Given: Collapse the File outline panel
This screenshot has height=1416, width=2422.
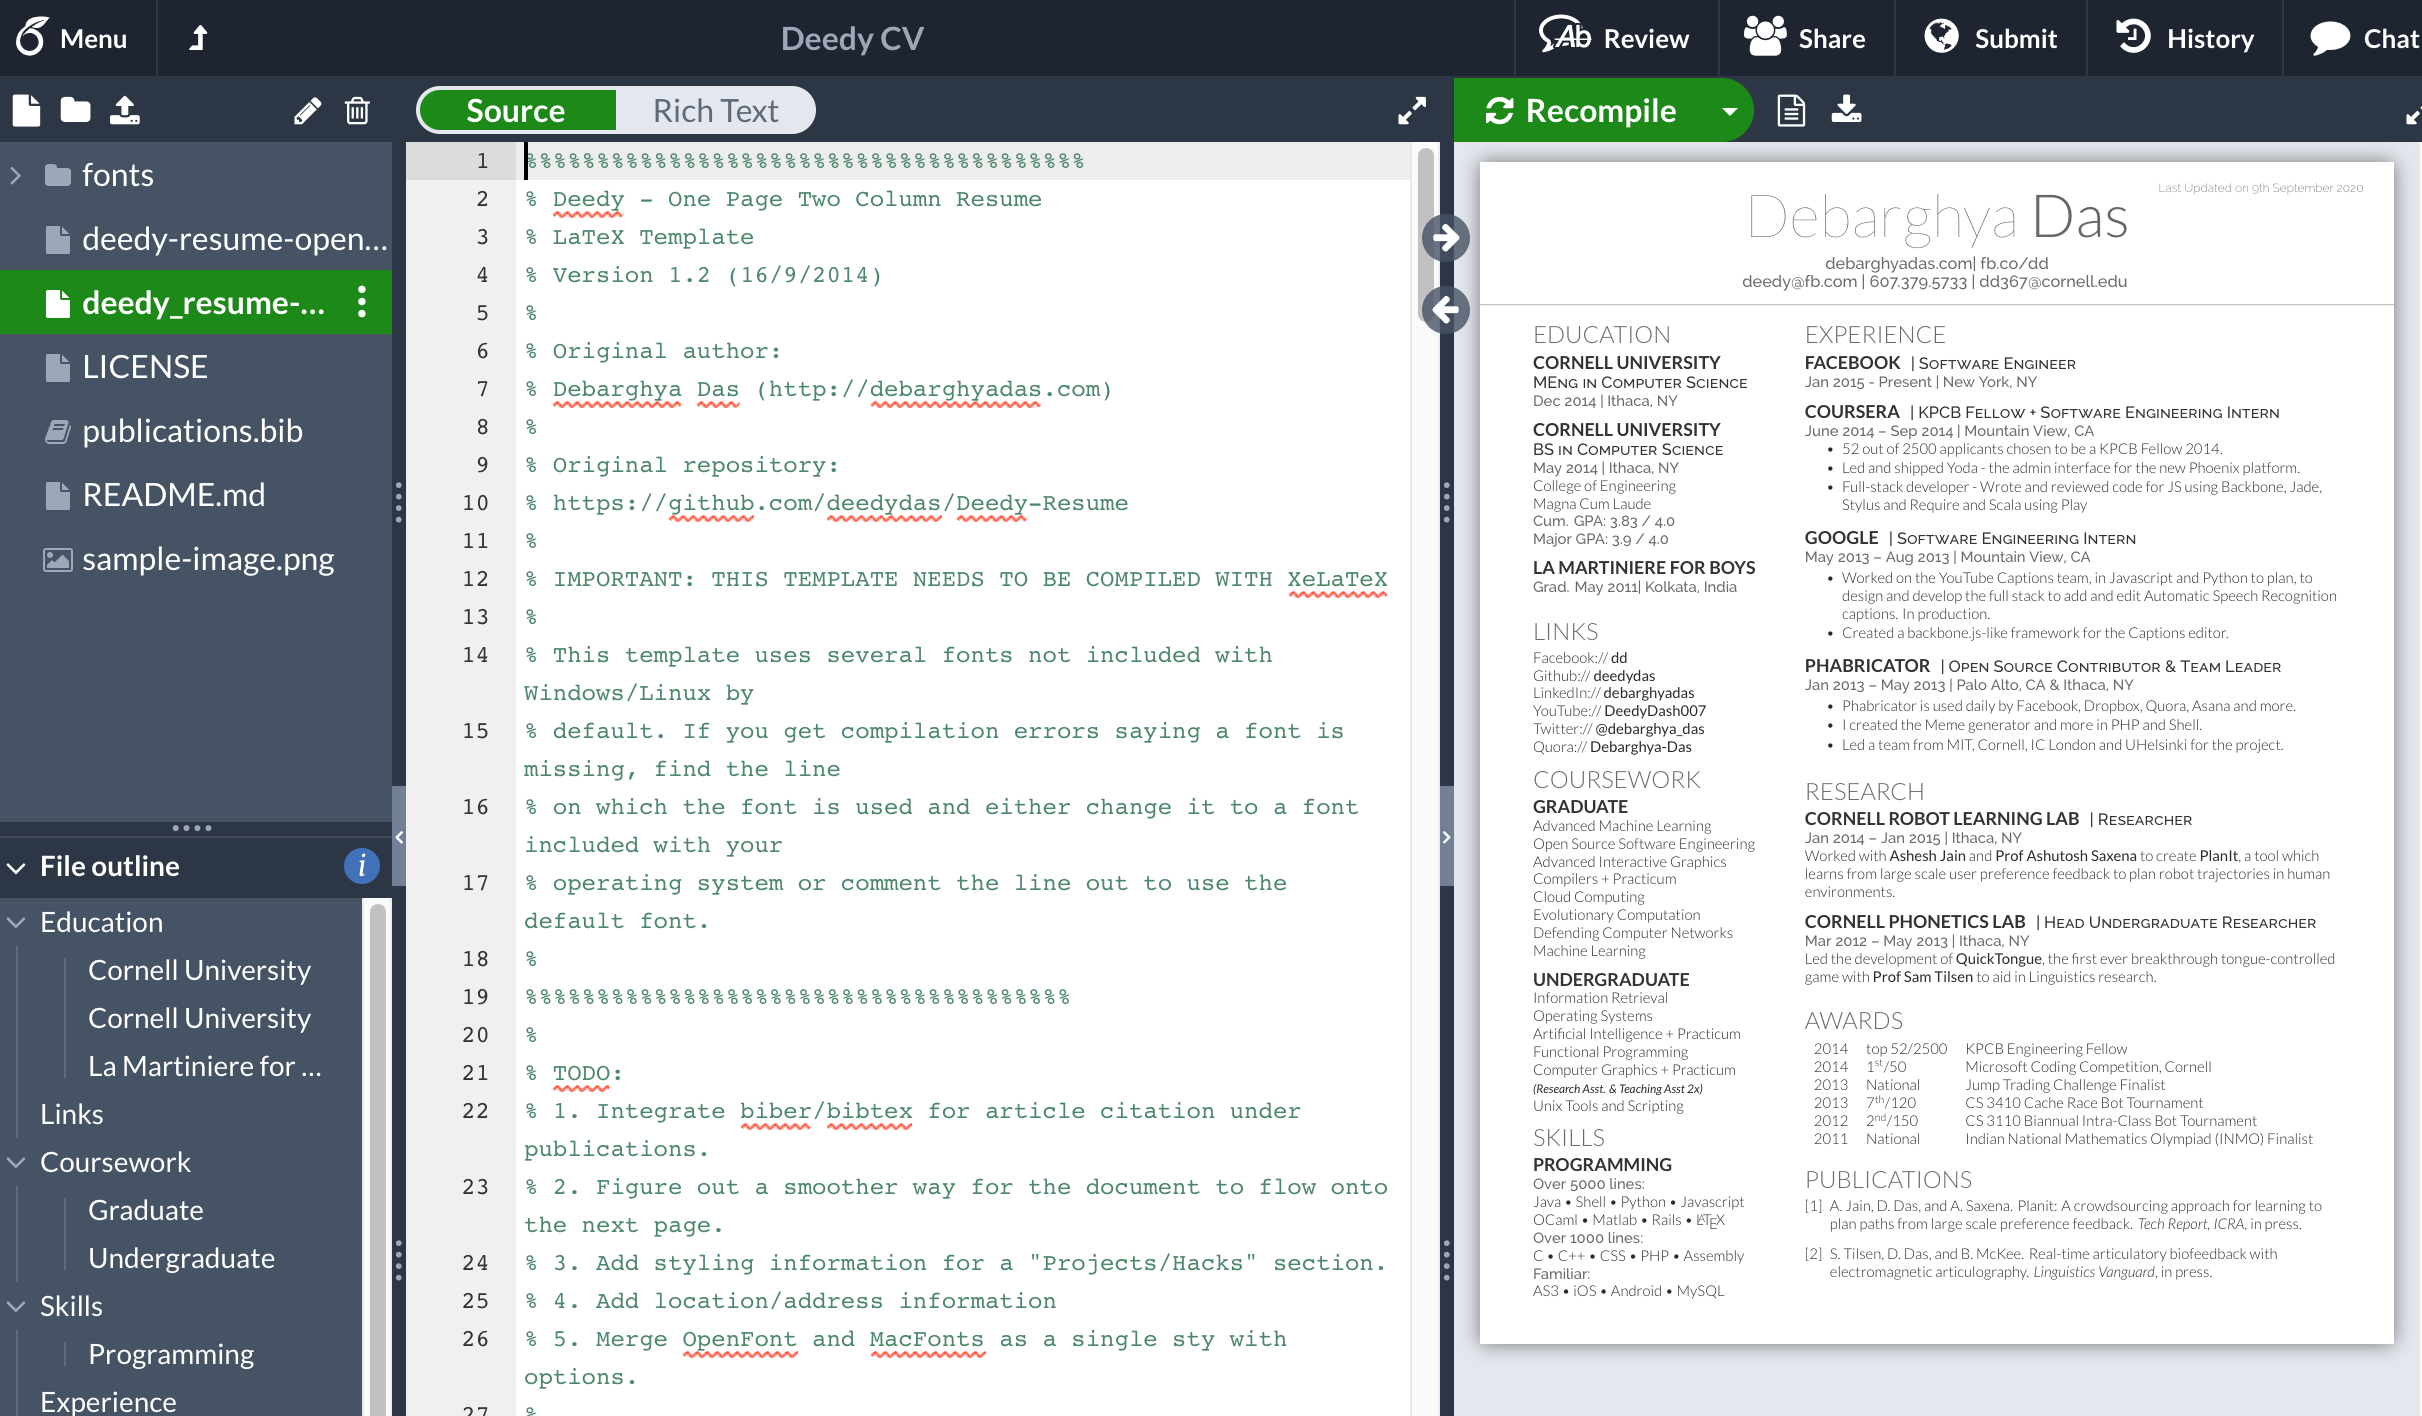Looking at the screenshot, I should [x=16, y=867].
